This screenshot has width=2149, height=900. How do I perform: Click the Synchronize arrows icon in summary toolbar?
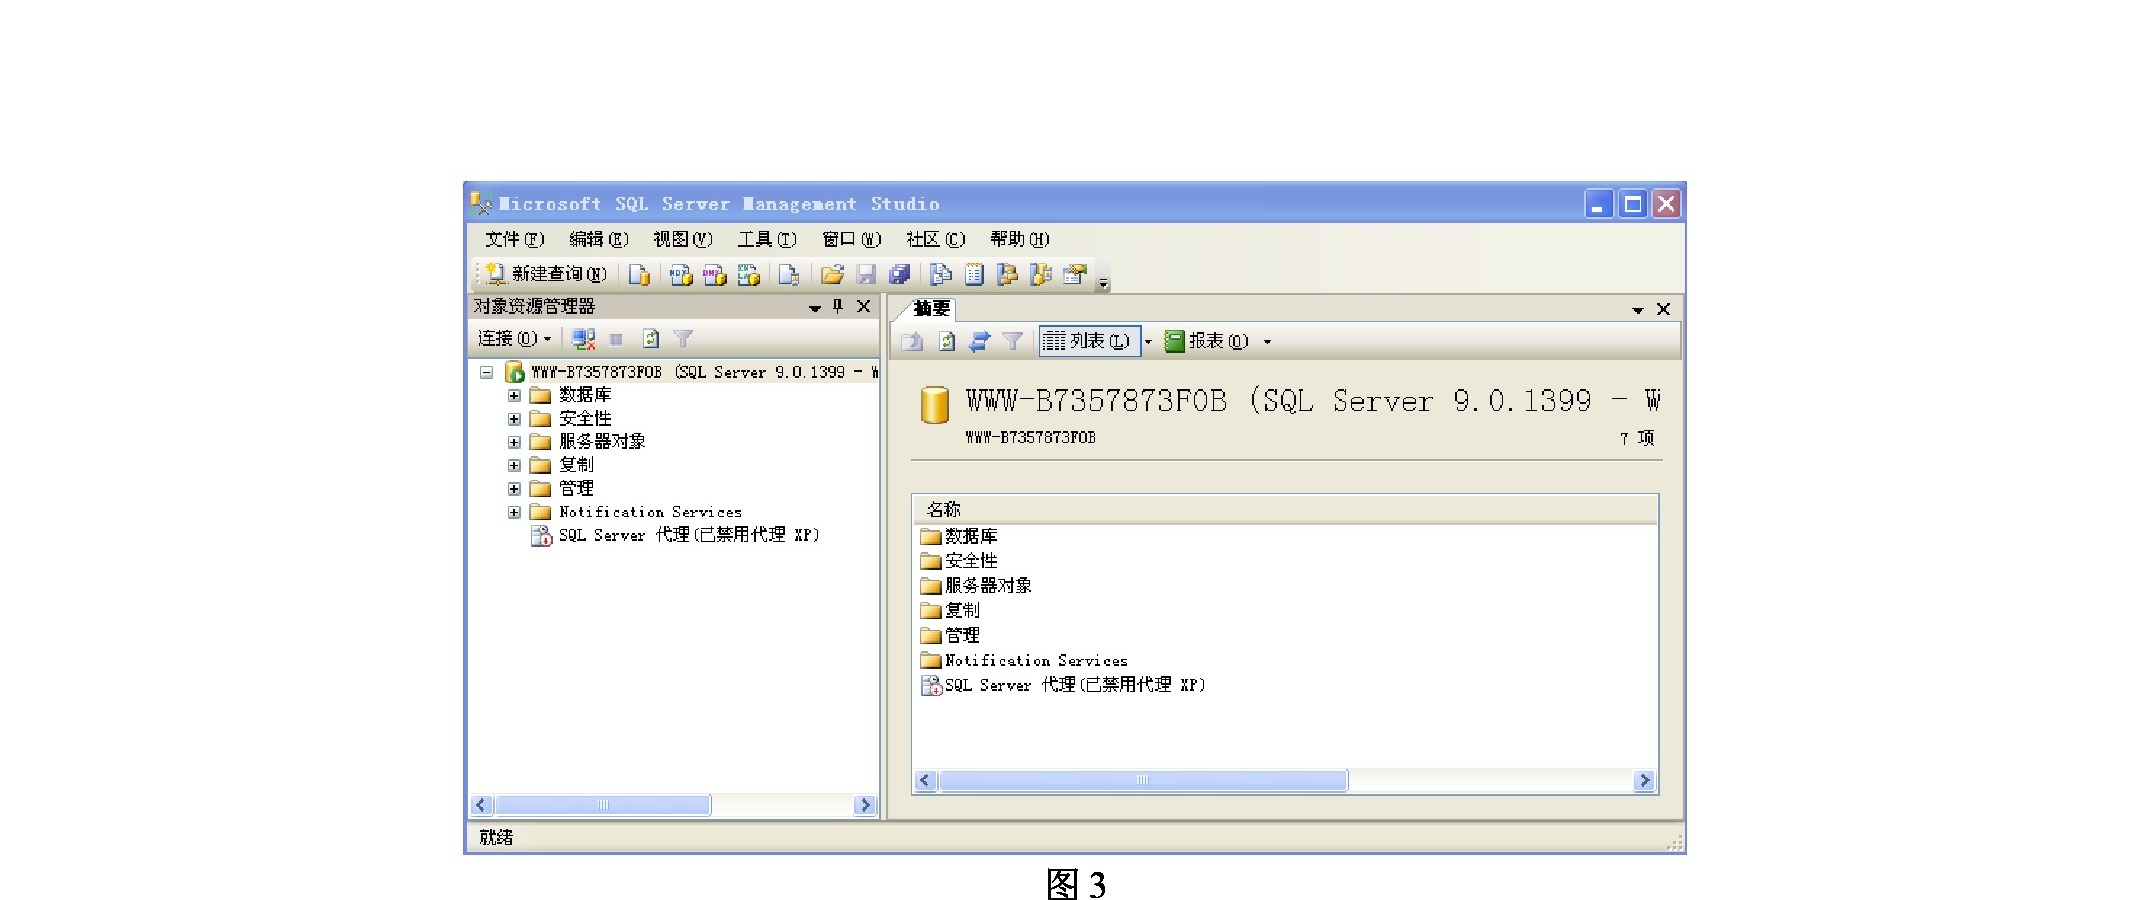tap(980, 342)
